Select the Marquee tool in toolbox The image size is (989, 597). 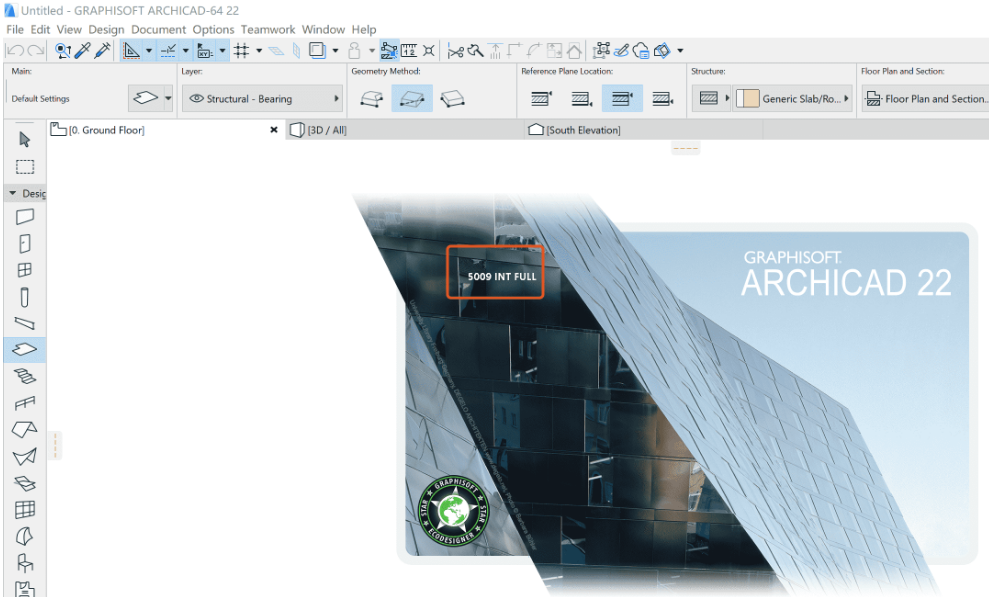[25, 166]
